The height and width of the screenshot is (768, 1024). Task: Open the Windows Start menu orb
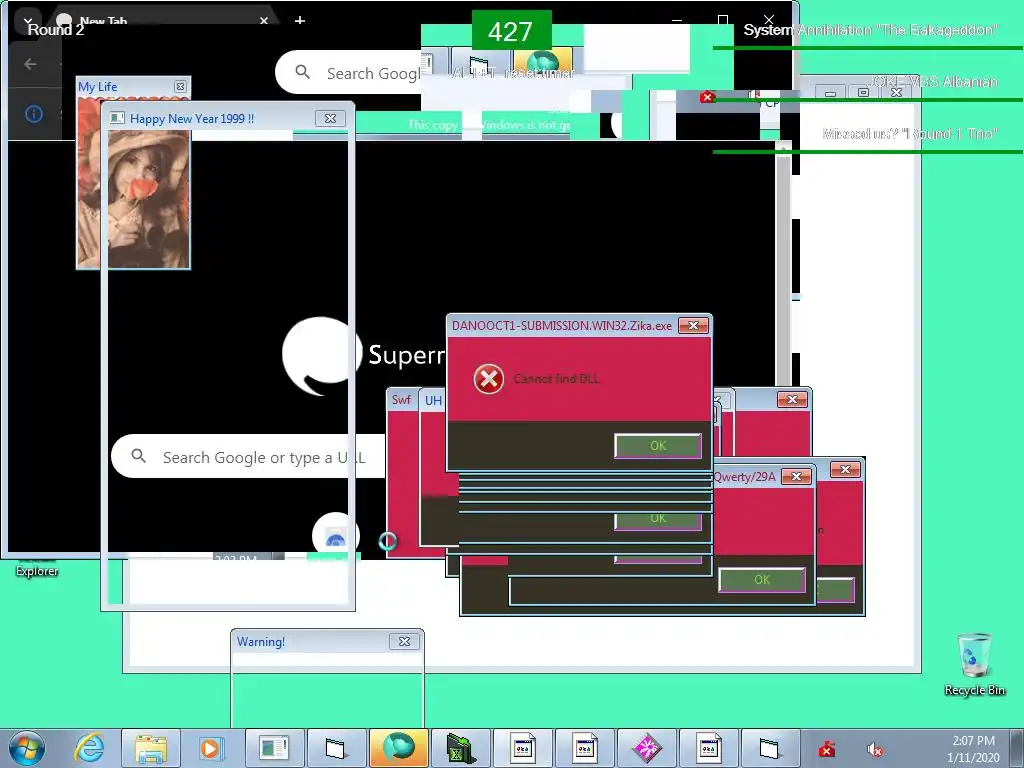27,748
